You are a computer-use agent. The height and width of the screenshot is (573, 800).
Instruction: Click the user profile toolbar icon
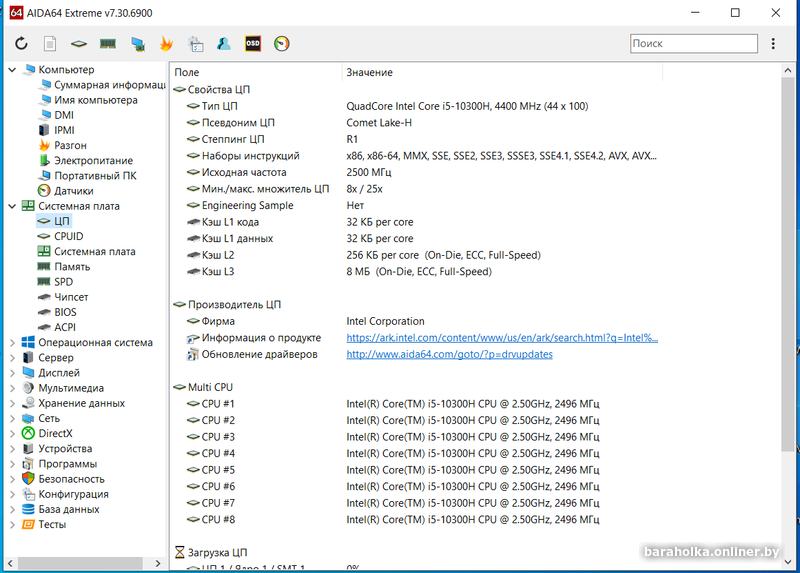coord(224,43)
